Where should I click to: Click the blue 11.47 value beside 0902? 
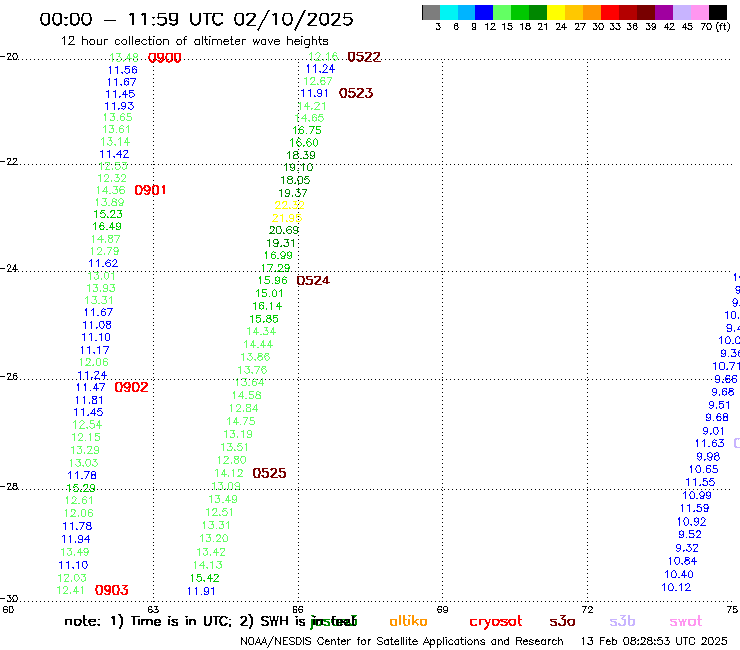pos(91,387)
